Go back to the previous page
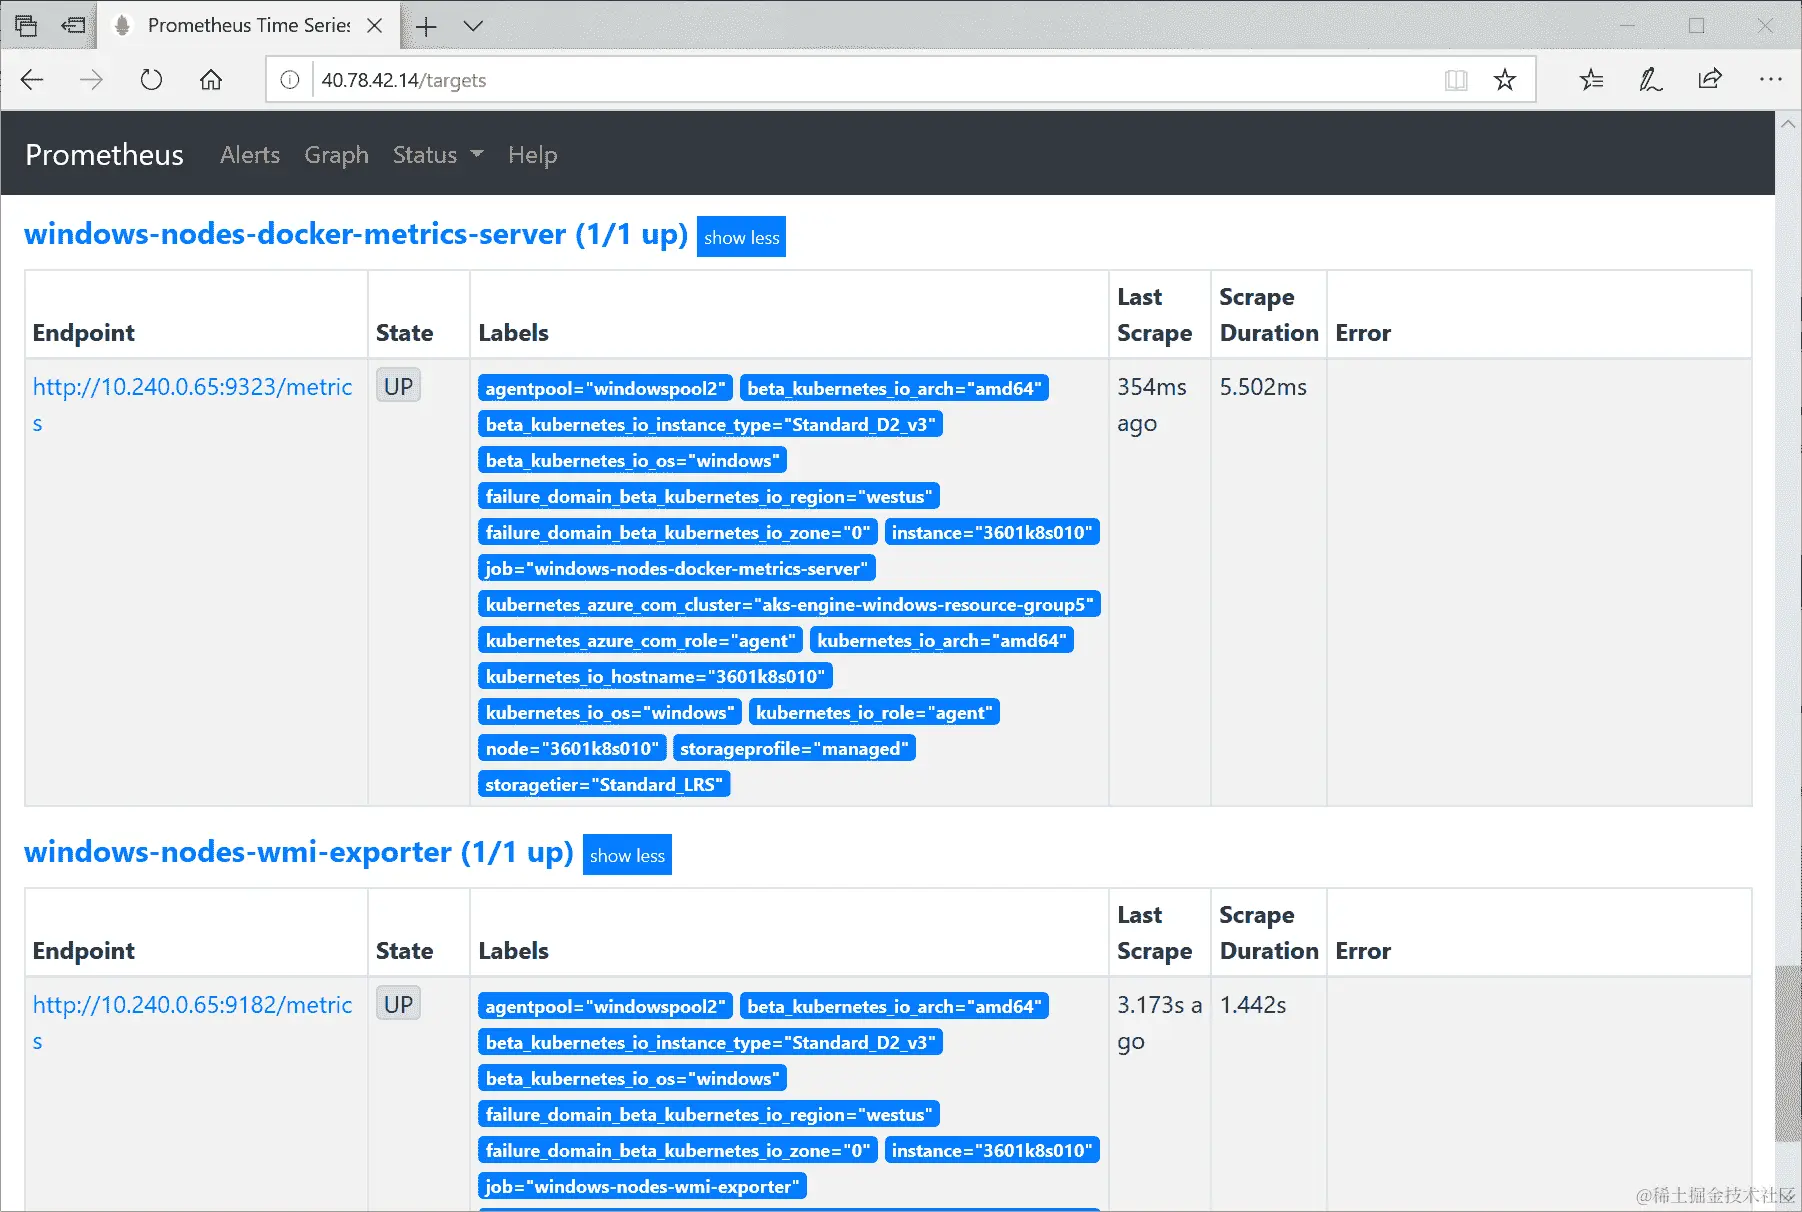Image resolution: width=1802 pixels, height=1212 pixels. 32,80
